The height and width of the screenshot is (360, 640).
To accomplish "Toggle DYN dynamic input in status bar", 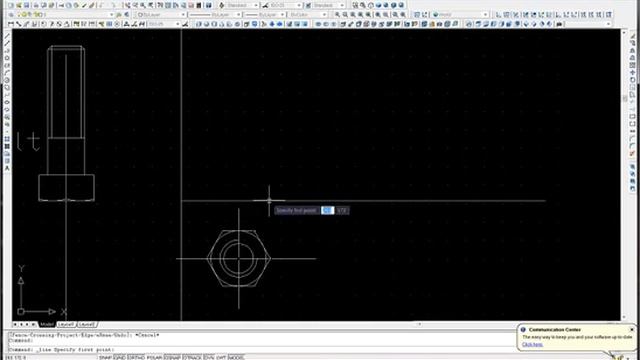I will point(209,358).
